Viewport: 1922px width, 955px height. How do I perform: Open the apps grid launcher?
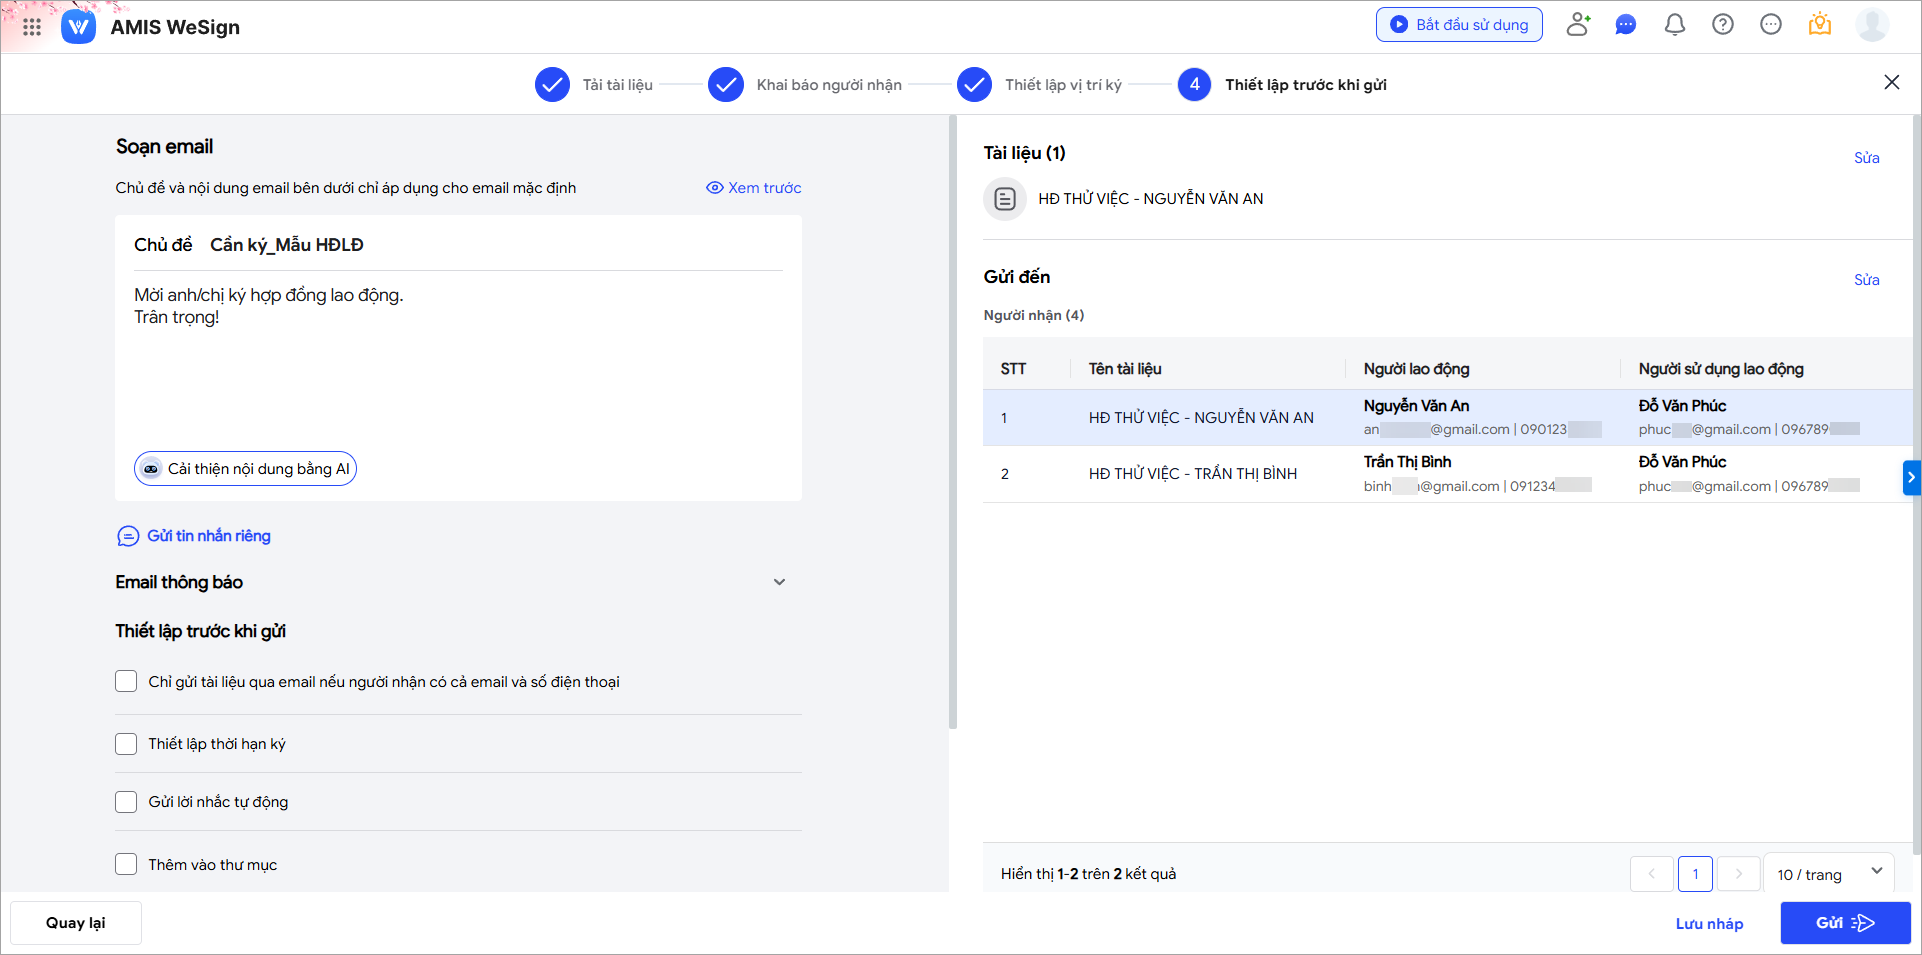[32, 27]
